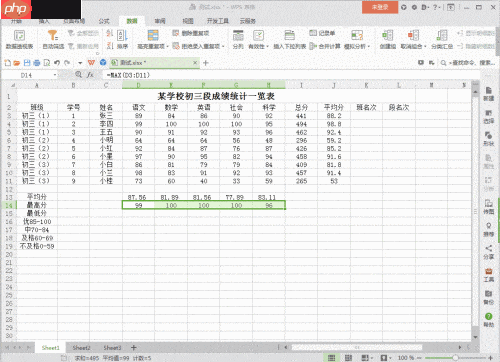Open the 工具 tools sidebar icon
Image resolution: width=500 pixels, height=362 pixels.
point(489,275)
